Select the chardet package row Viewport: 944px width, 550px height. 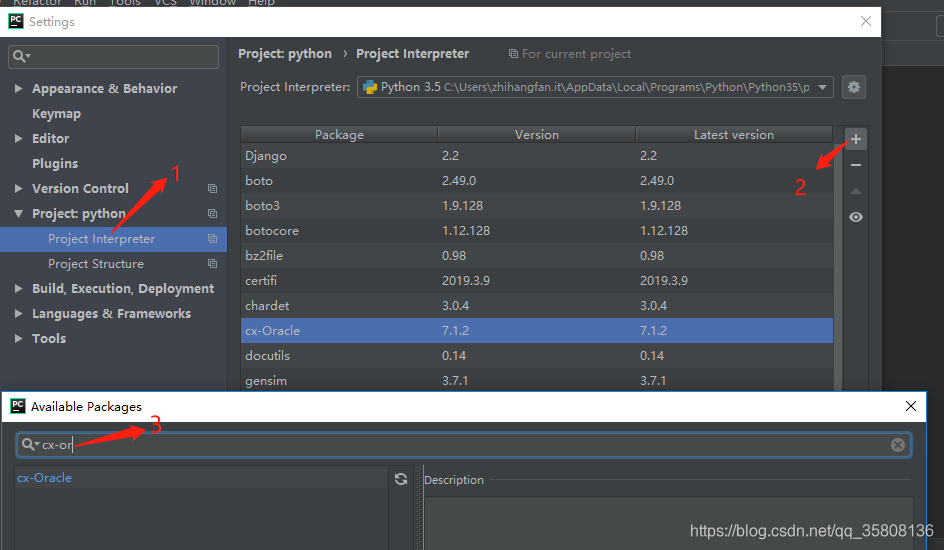coord(536,306)
